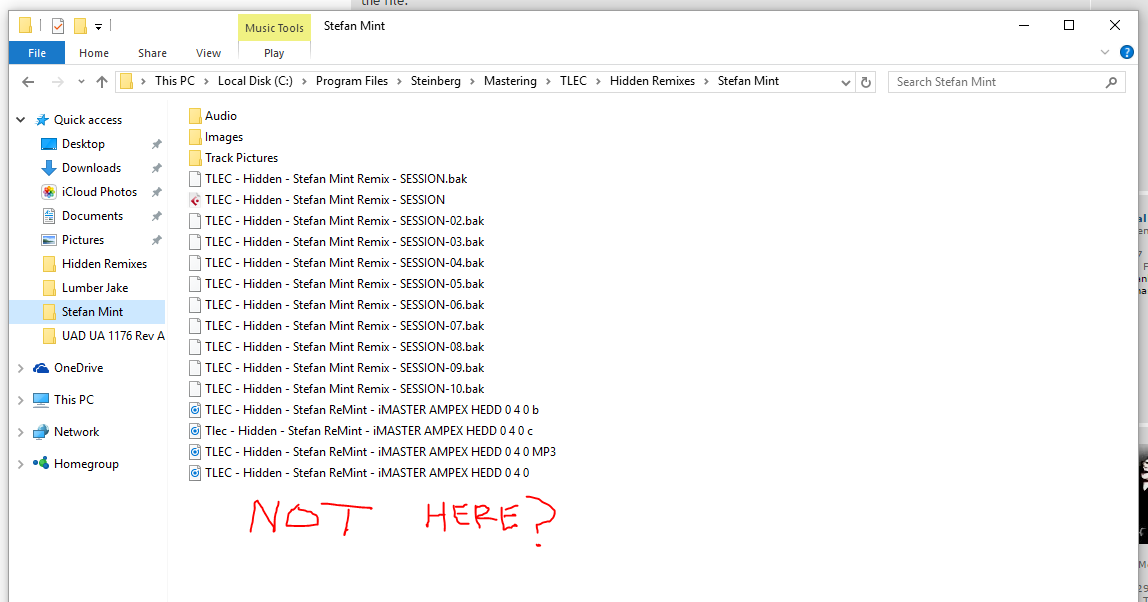Image resolution: width=1148 pixels, height=602 pixels.
Task: Expand the ribbon with the chevron
Action: pos(1105,53)
